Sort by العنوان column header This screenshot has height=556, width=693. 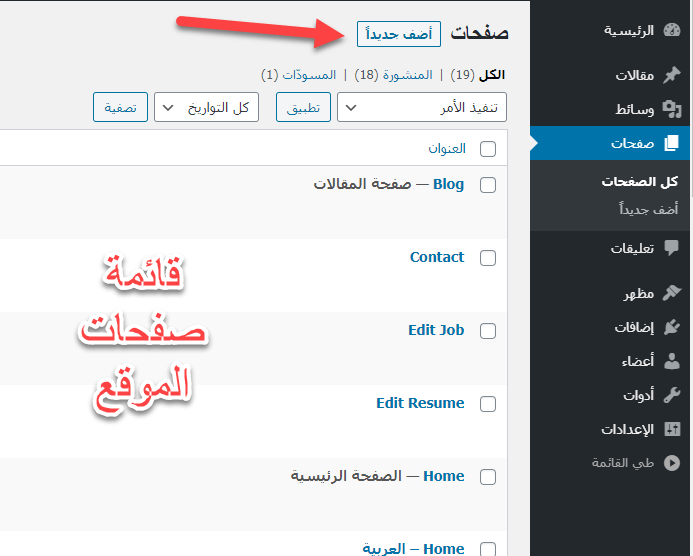(x=447, y=149)
